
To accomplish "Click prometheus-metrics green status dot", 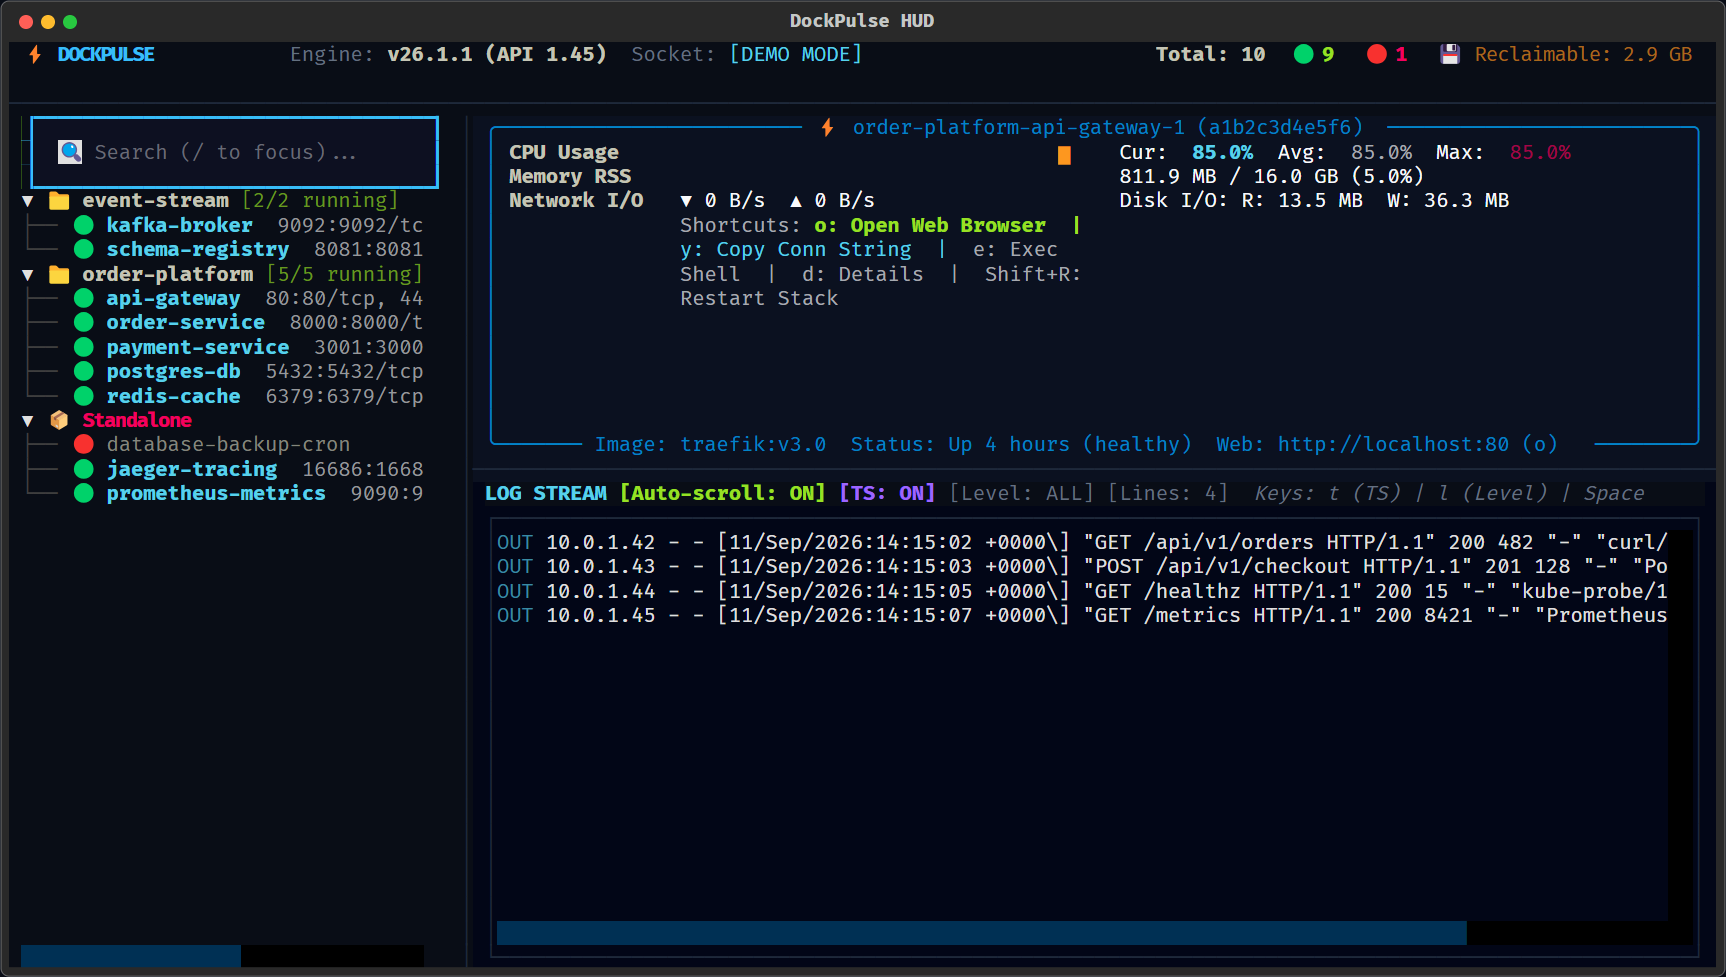I will [84, 493].
